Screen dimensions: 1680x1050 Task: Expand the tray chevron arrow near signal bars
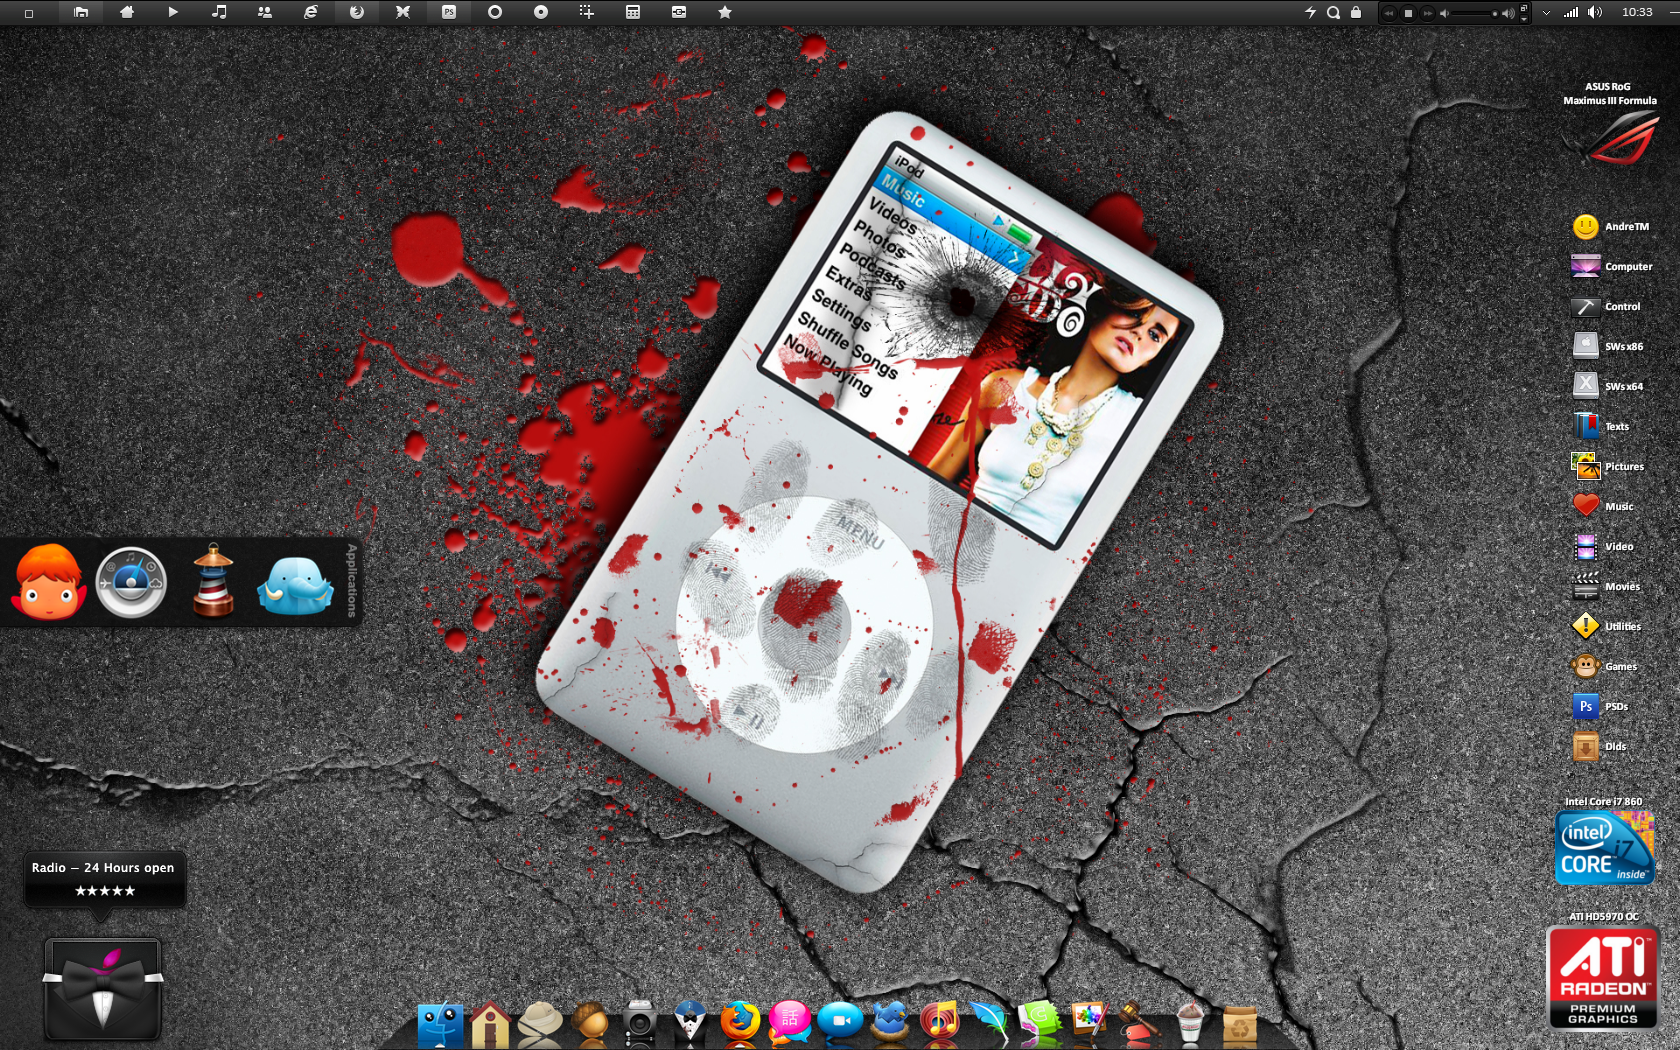click(x=1547, y=13)
